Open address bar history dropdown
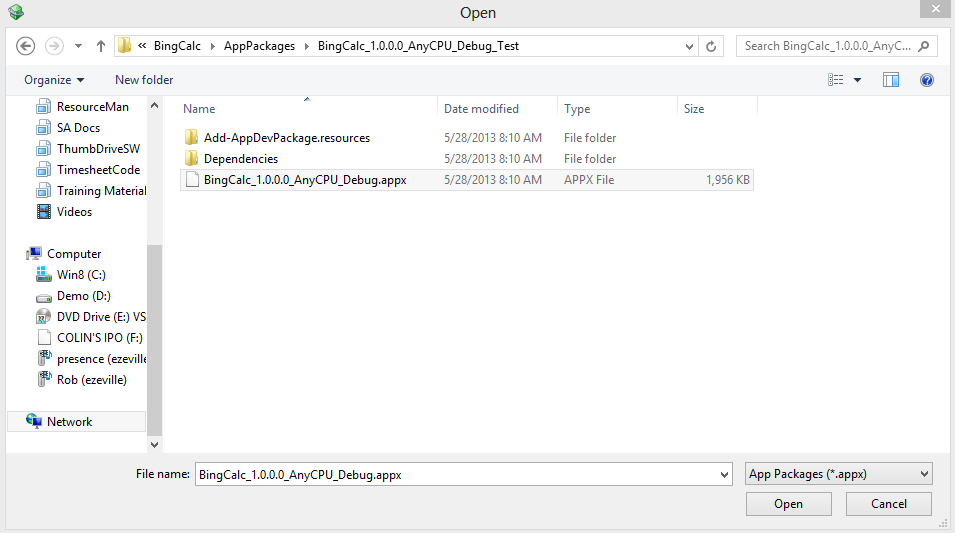The width and height of the screenshot is (955, 533). [x=689, y=46]
